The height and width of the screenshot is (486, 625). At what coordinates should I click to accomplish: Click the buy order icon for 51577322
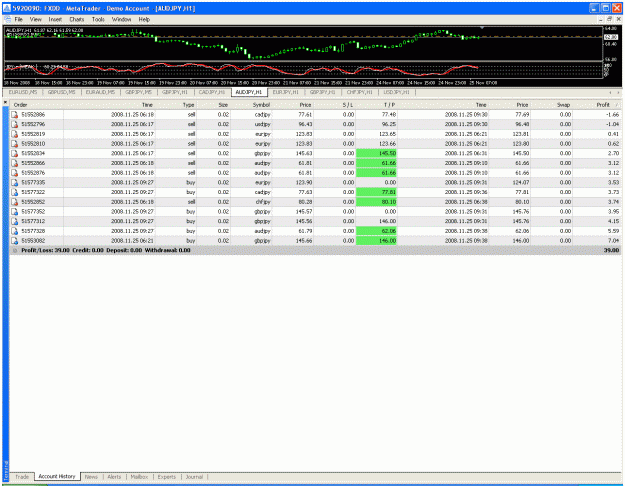[x=14, y=192]
